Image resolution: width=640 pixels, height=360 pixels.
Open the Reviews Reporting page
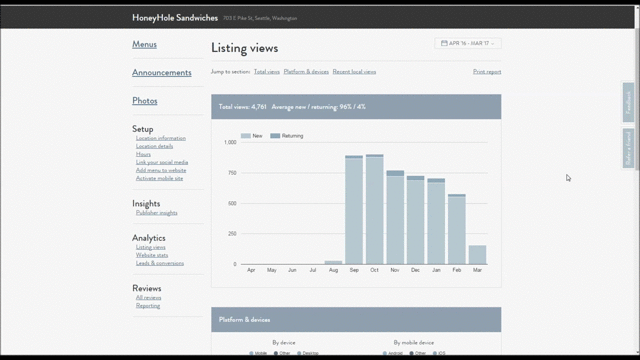(x=148, y=306)
